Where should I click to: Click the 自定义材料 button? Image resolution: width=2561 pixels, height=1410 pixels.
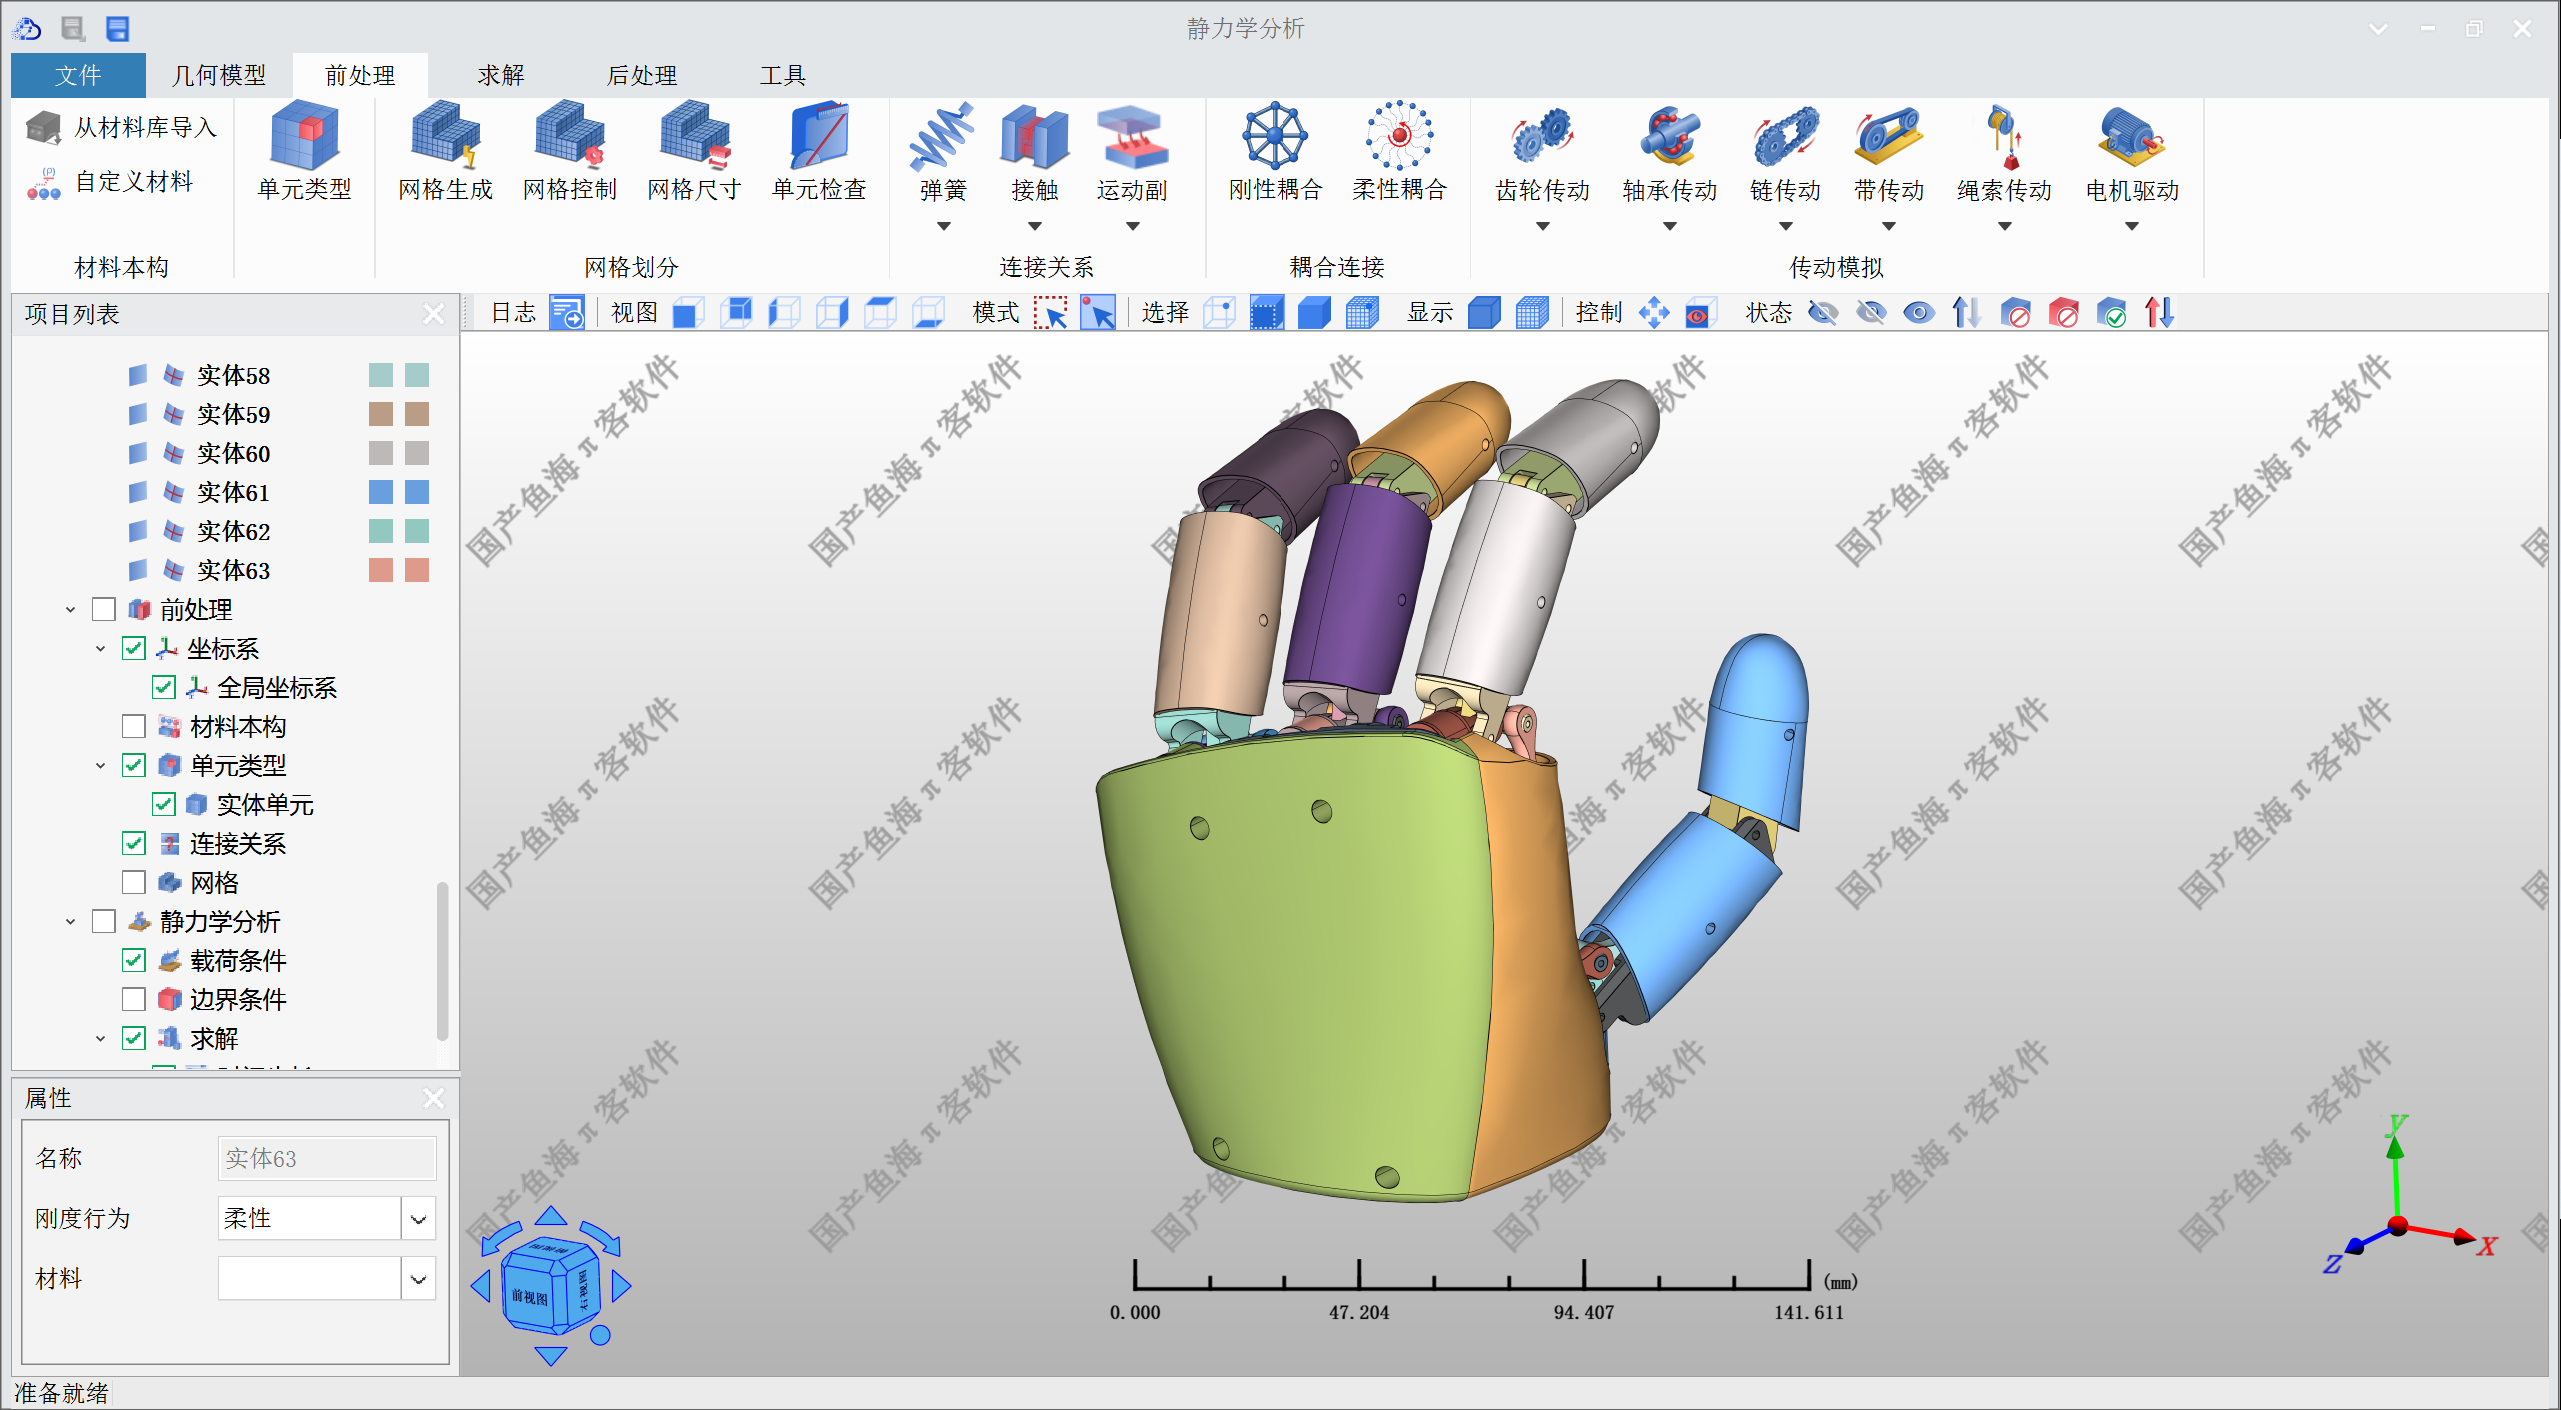click(133, 182)
